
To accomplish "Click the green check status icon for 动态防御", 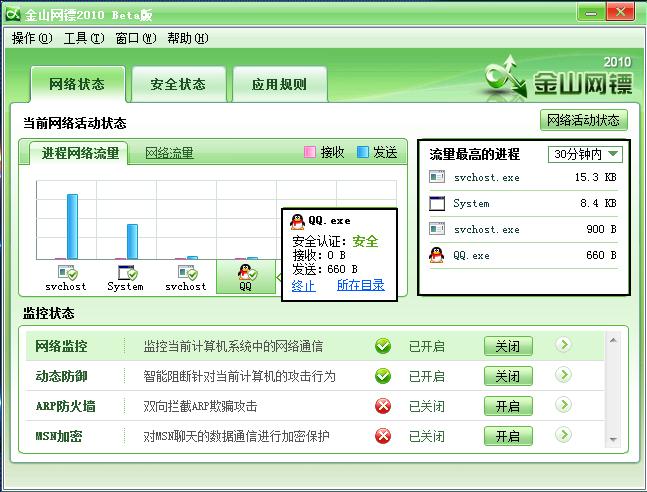I will pyautogui.click(x=383, y=376).
